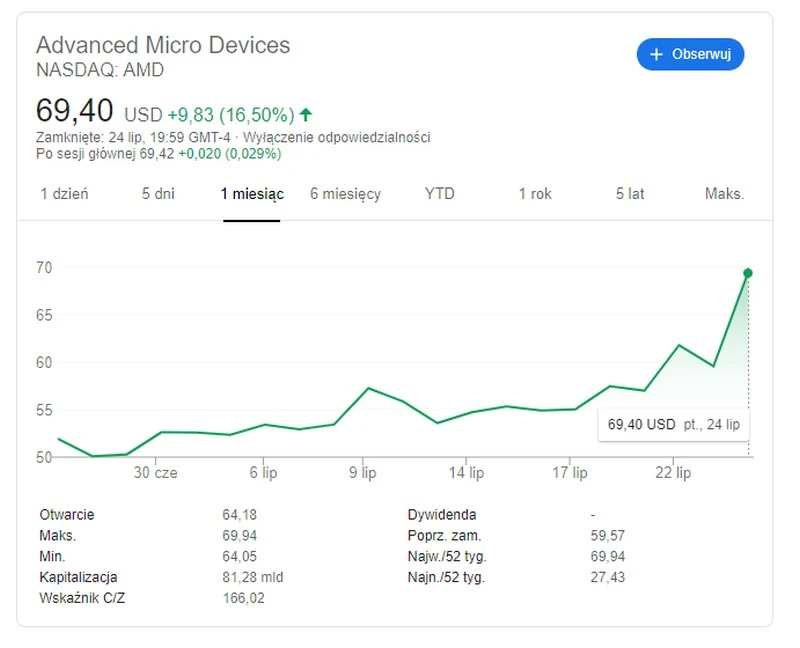
Task: Select the 1 miesiąc tab
Action: 252,194
